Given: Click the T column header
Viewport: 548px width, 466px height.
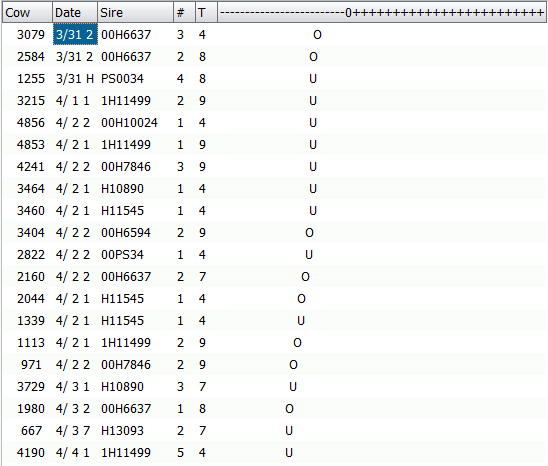Looking at the screenshot, I should [x=206, y=13].
